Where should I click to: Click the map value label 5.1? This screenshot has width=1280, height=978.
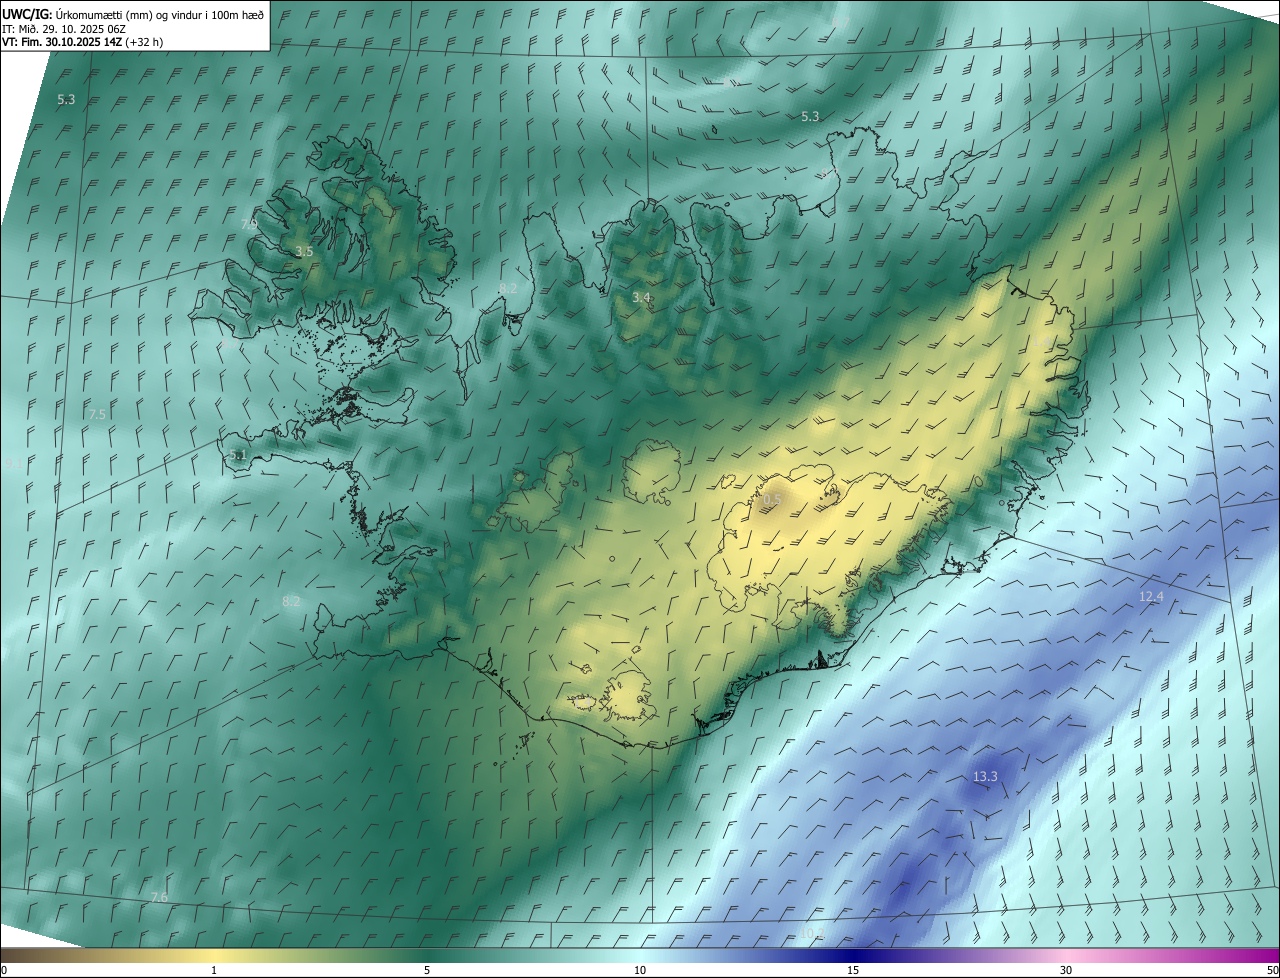point(237,454)
